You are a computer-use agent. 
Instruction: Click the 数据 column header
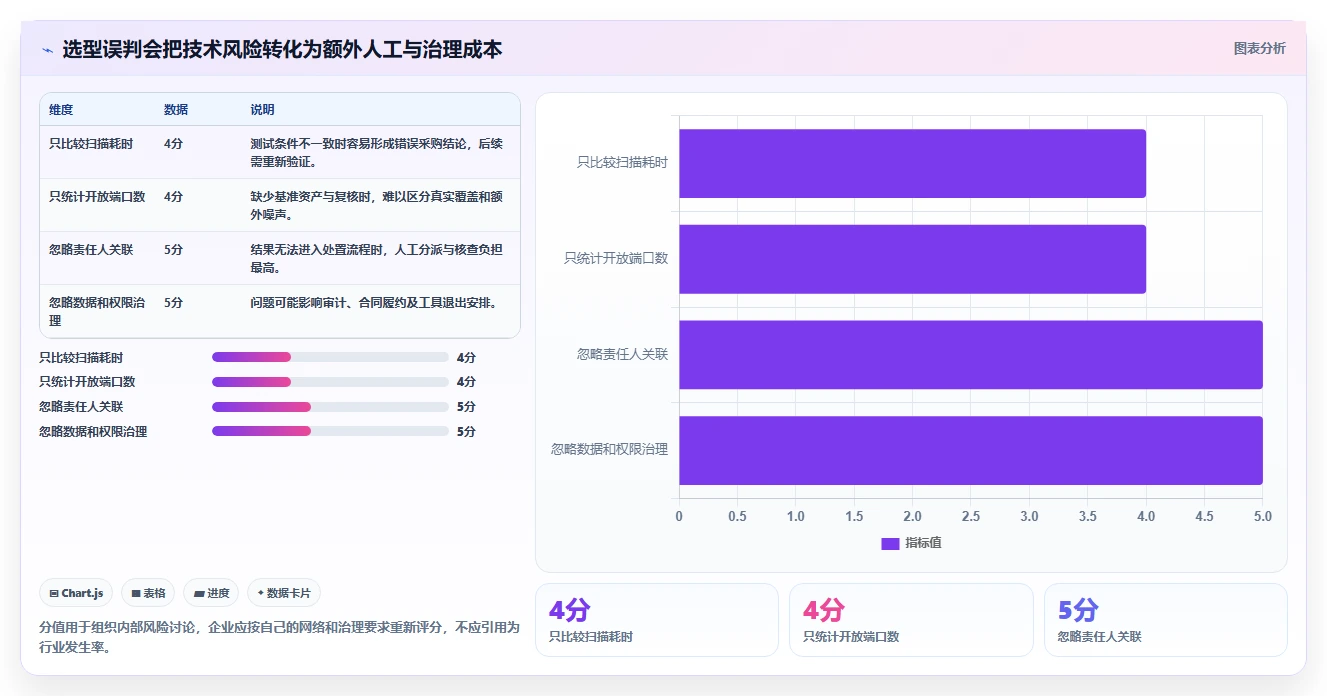[x=176, y=110]
